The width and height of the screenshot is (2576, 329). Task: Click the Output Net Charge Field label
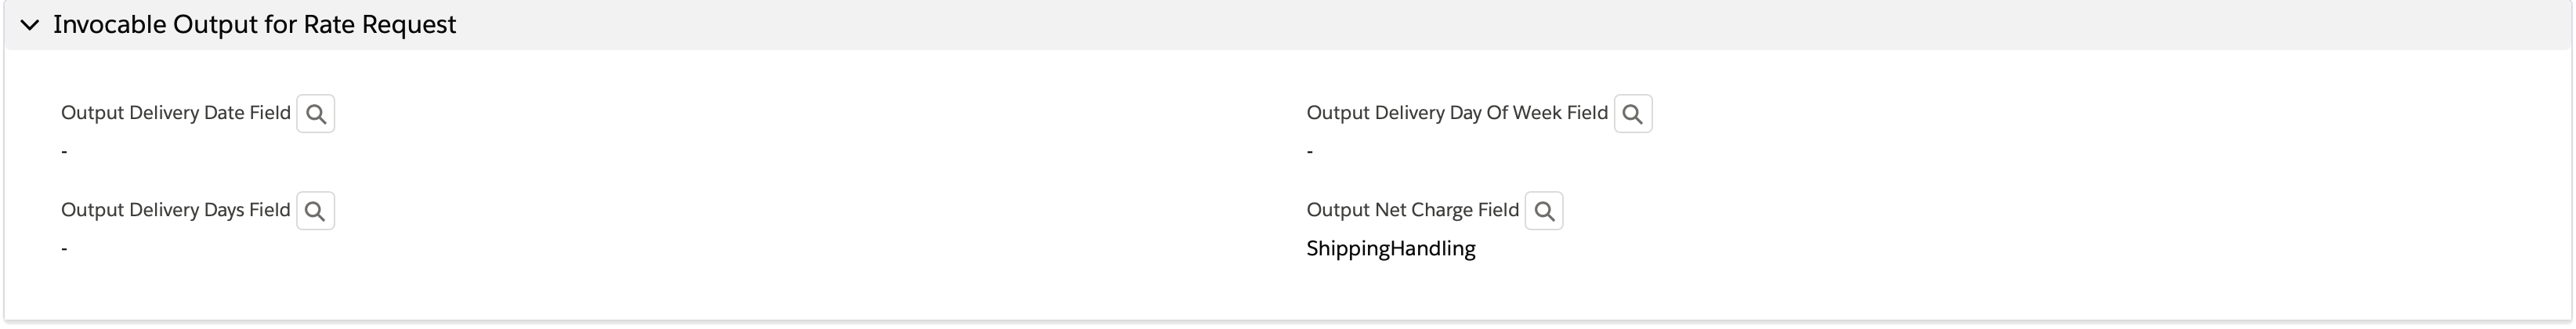[1412, 210]
